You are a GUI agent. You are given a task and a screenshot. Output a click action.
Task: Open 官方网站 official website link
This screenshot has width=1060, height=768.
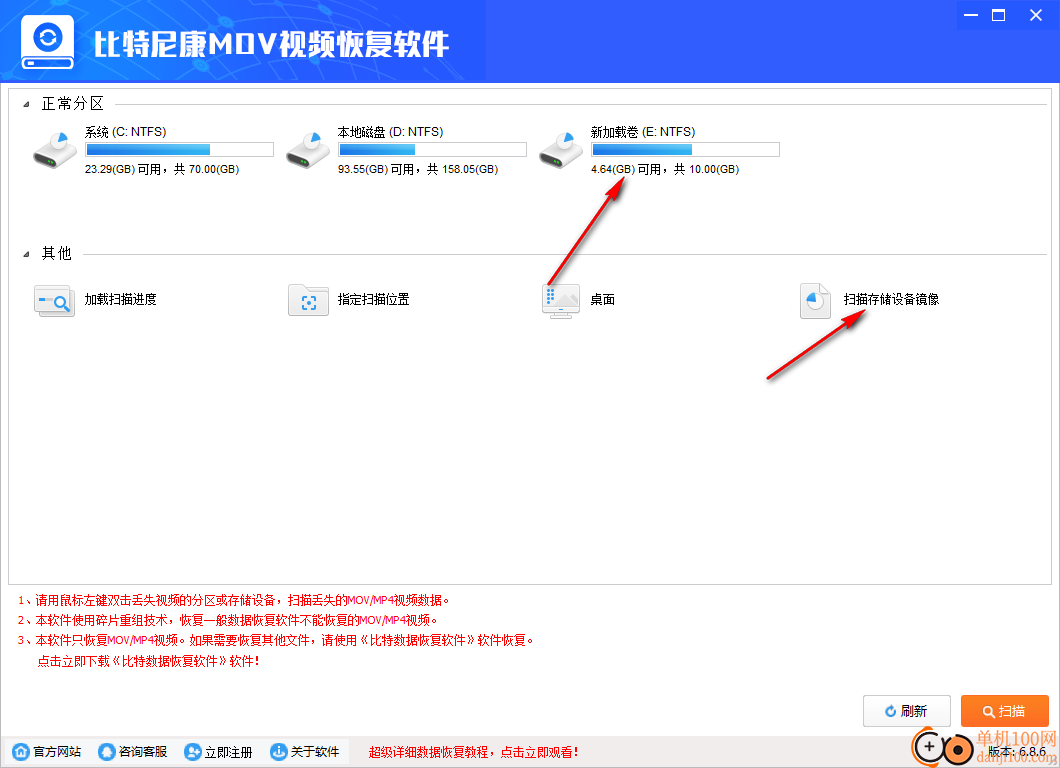pyautogui.click(x=57, y=752)
